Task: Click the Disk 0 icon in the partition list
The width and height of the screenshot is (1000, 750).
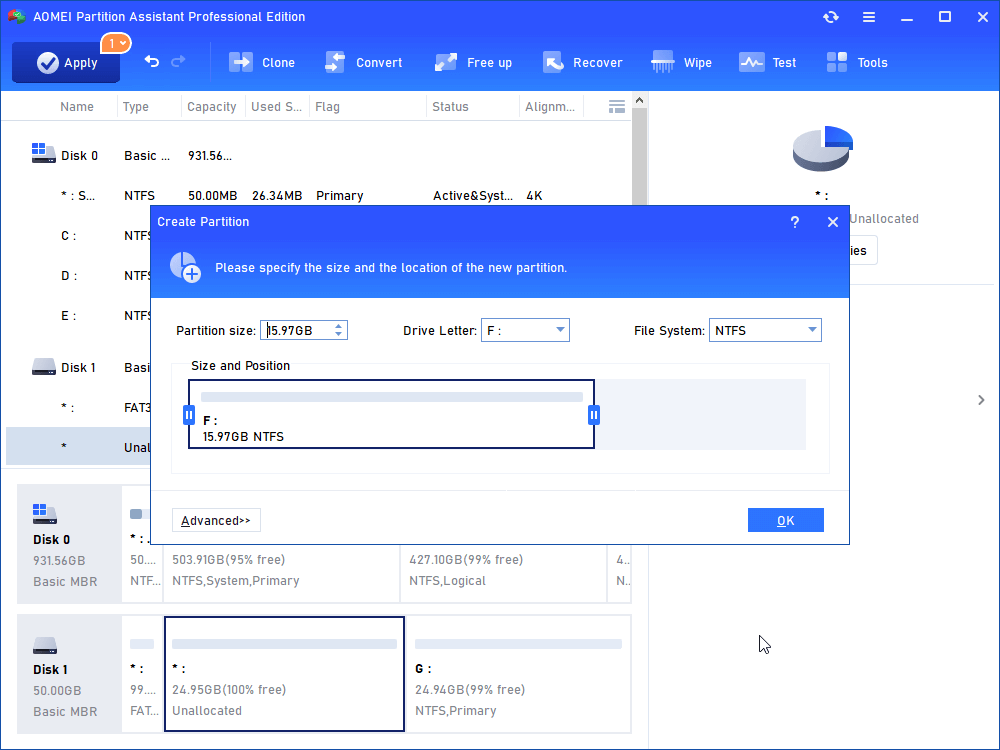Action: (x=43, y=154)
